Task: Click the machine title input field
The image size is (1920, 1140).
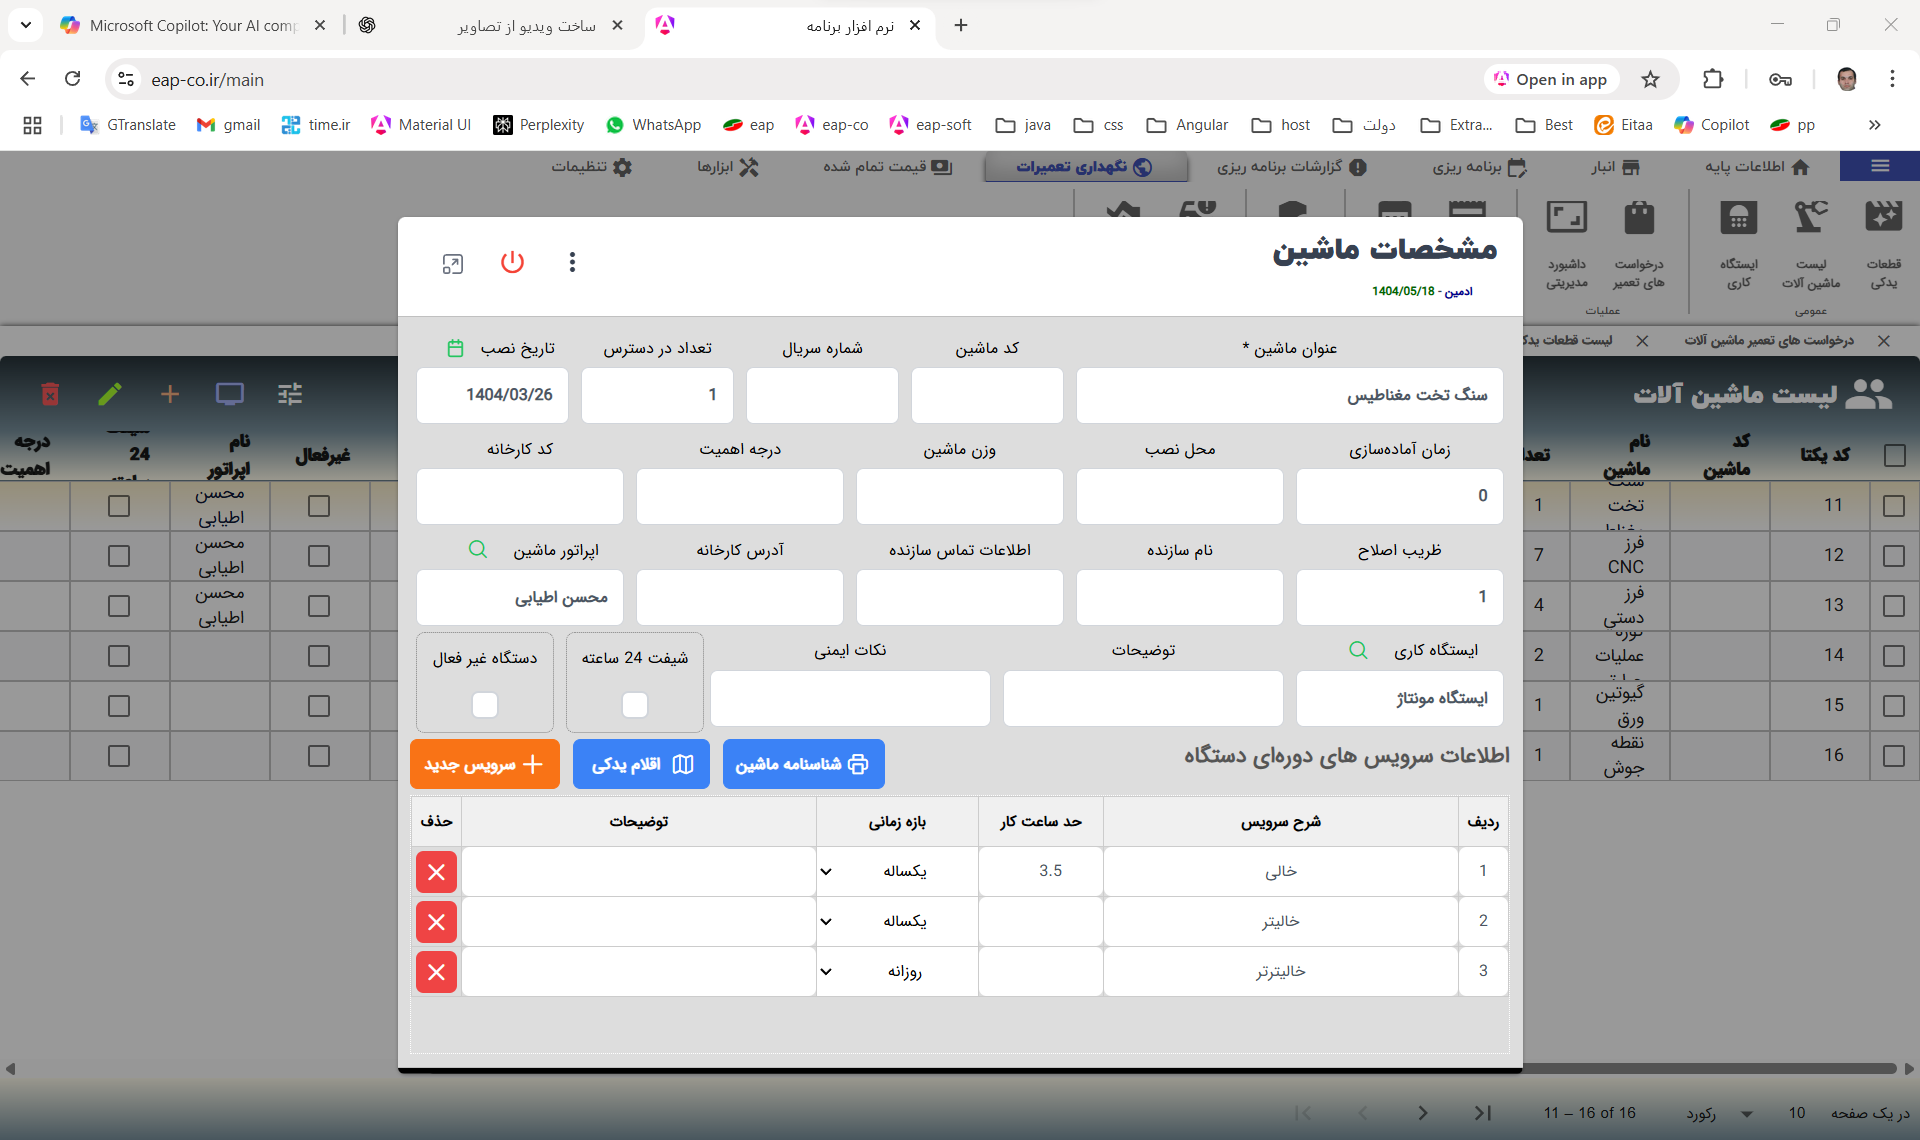Action: [x=1288, y=395]
